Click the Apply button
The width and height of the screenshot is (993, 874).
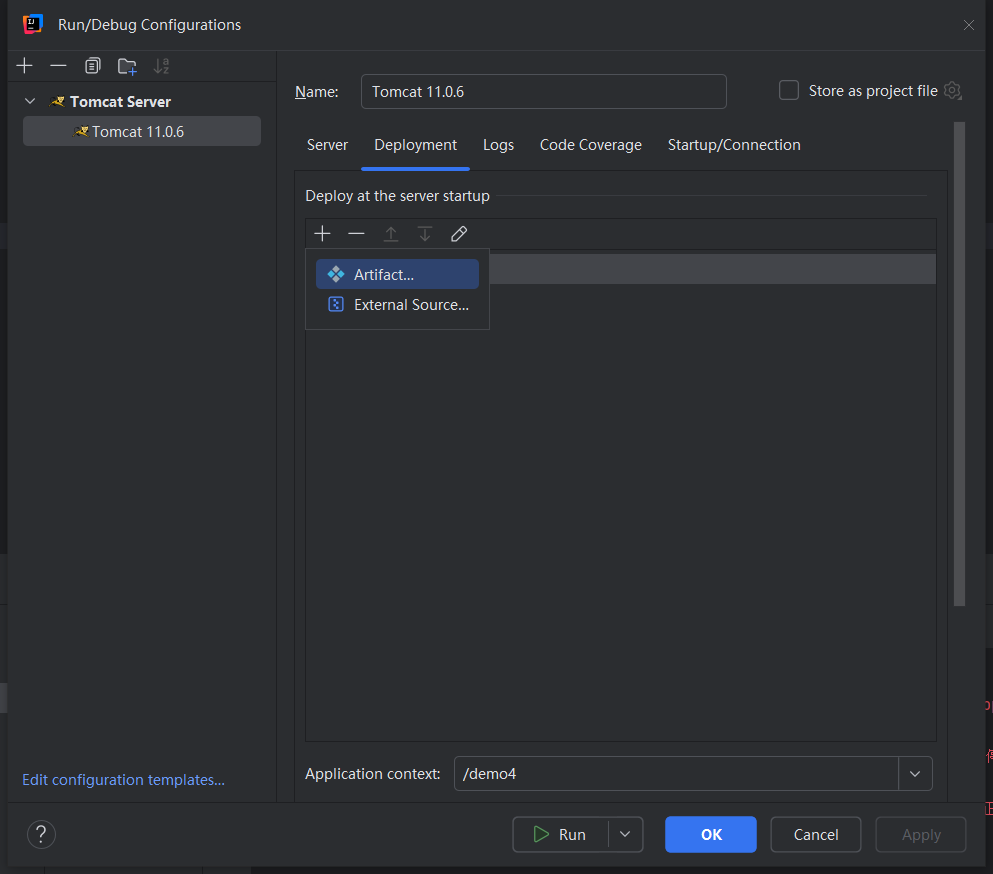[921, 834]
